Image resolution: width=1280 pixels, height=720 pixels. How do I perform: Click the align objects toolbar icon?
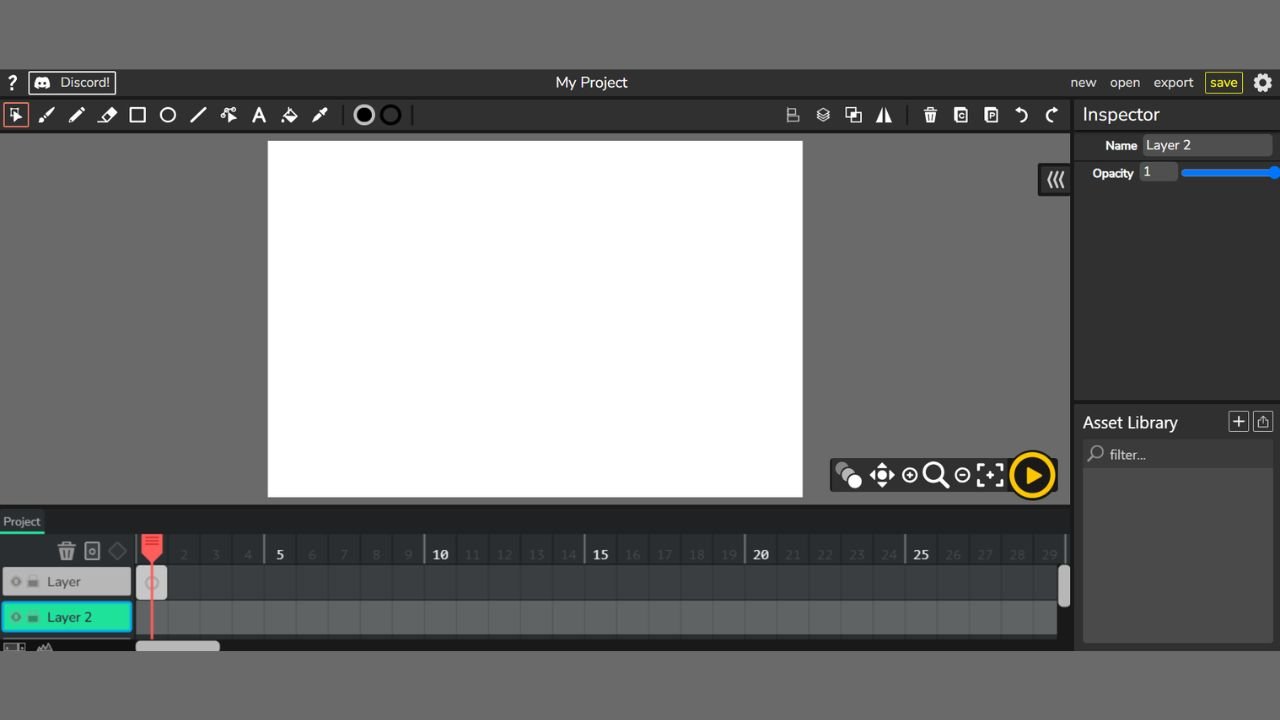[793, 115]
